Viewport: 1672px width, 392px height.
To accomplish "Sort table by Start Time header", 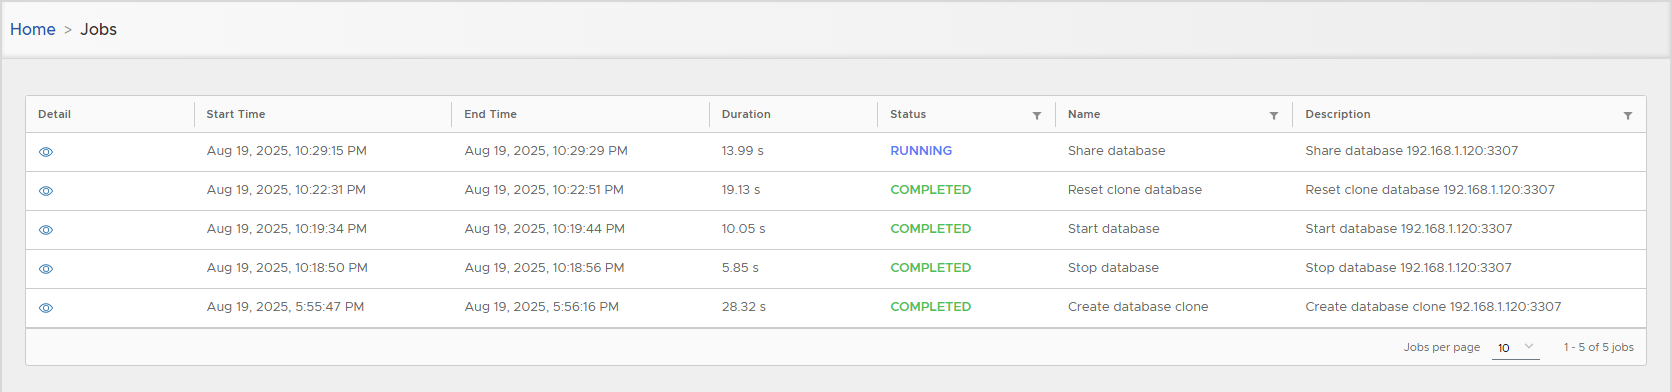I will (x=236, y=114).
